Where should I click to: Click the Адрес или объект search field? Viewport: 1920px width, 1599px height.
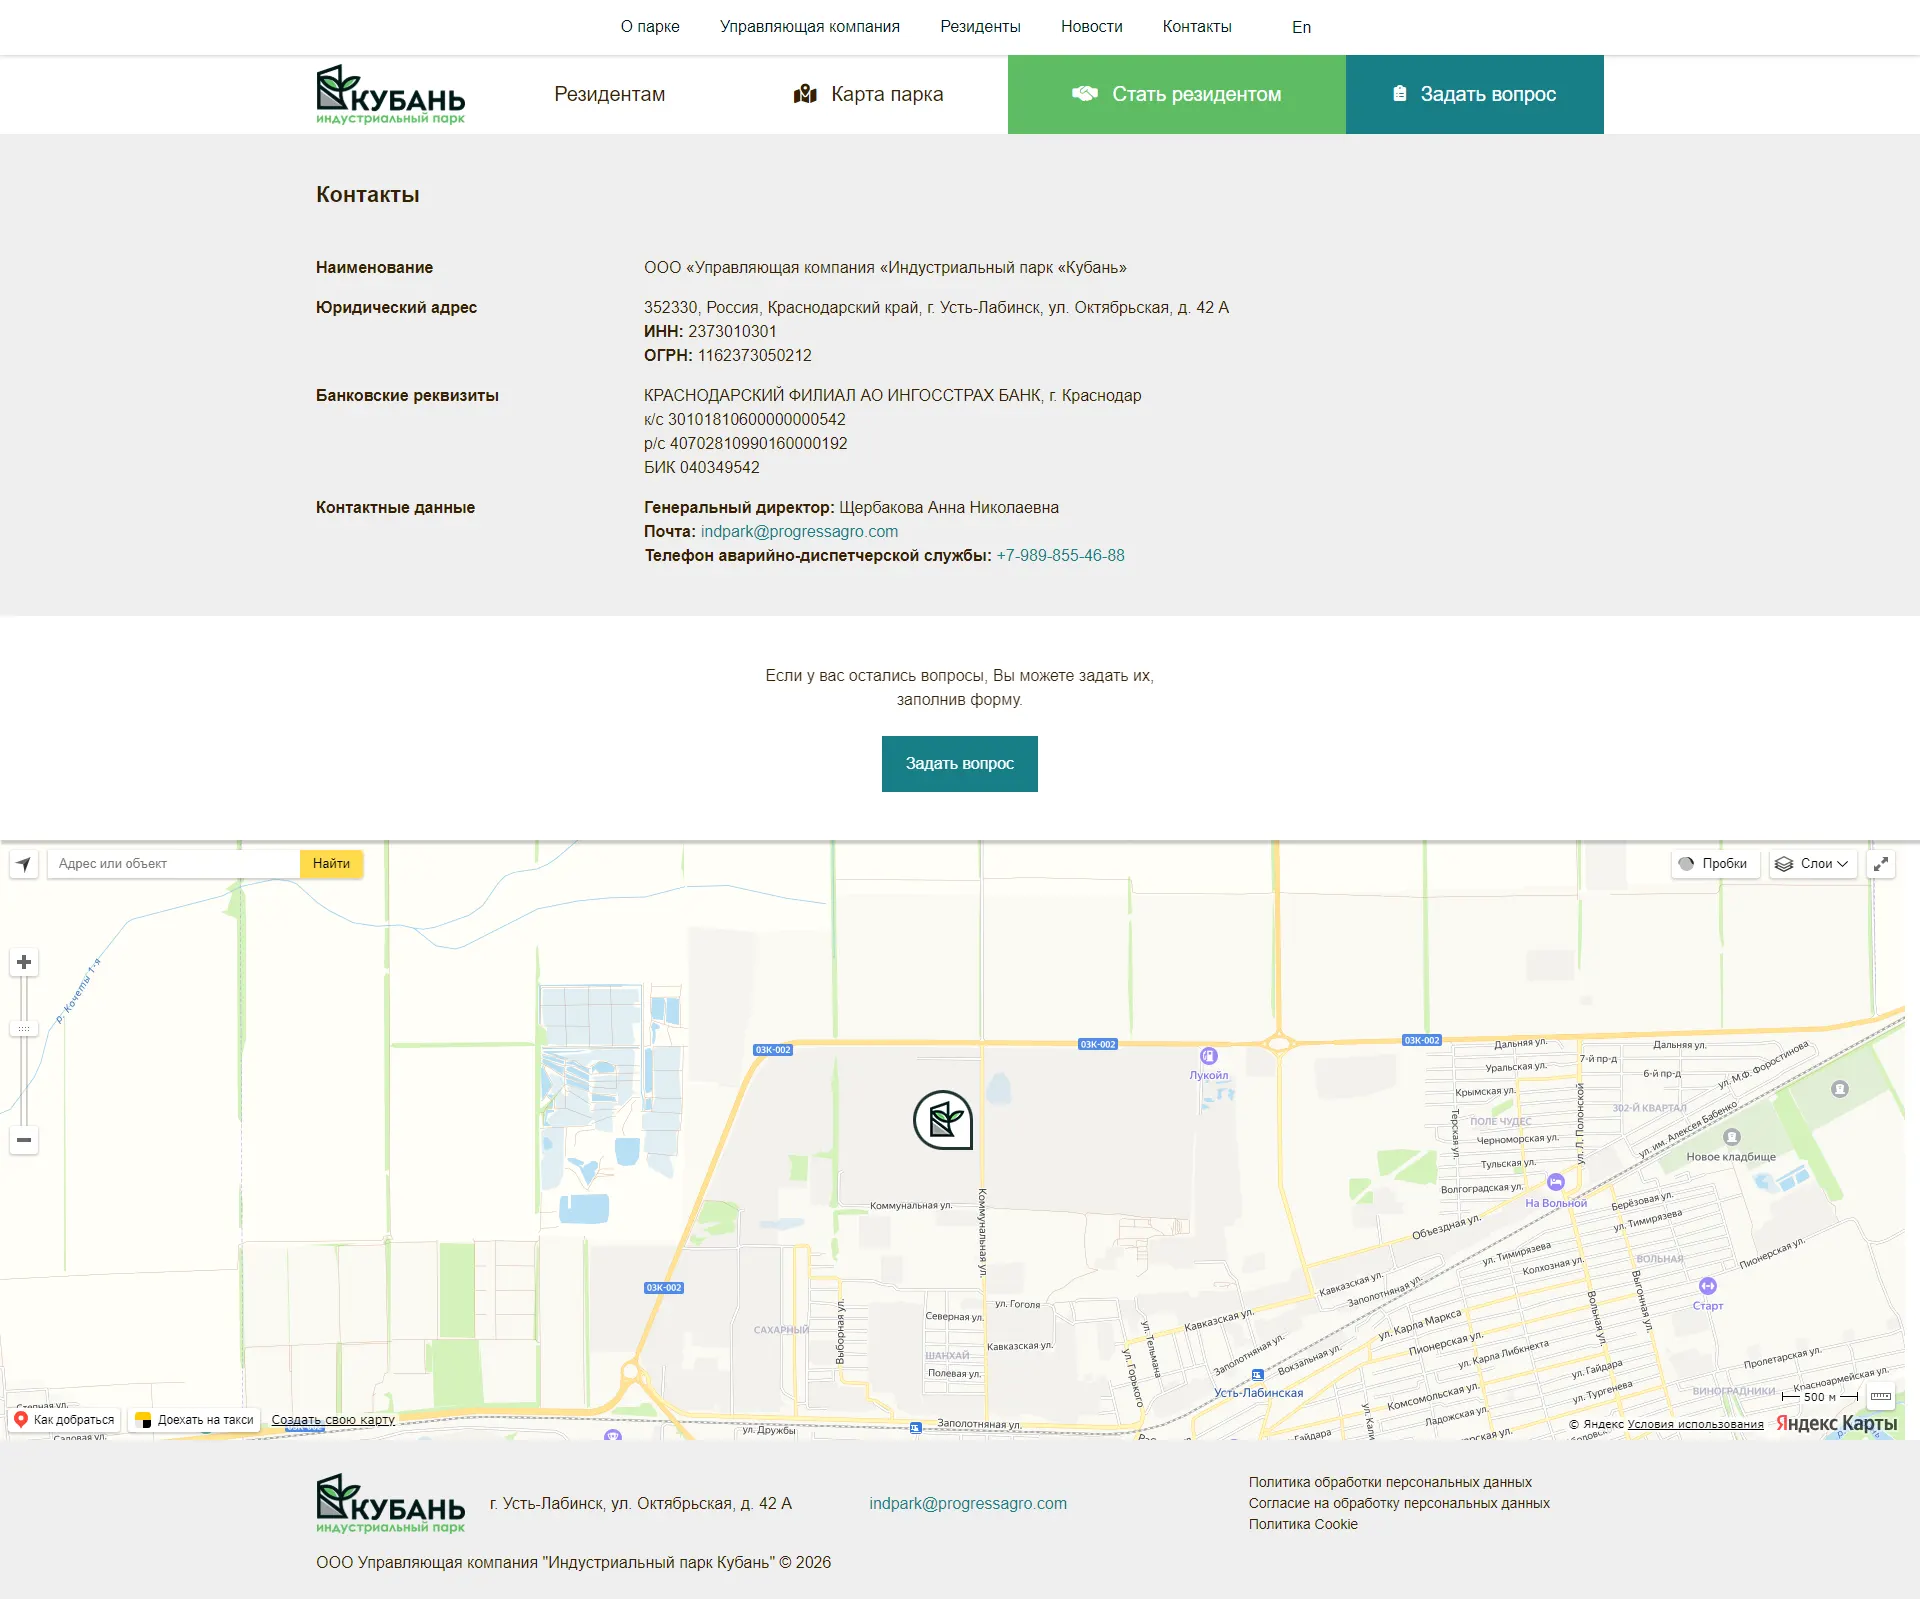[x=174, y=864]
